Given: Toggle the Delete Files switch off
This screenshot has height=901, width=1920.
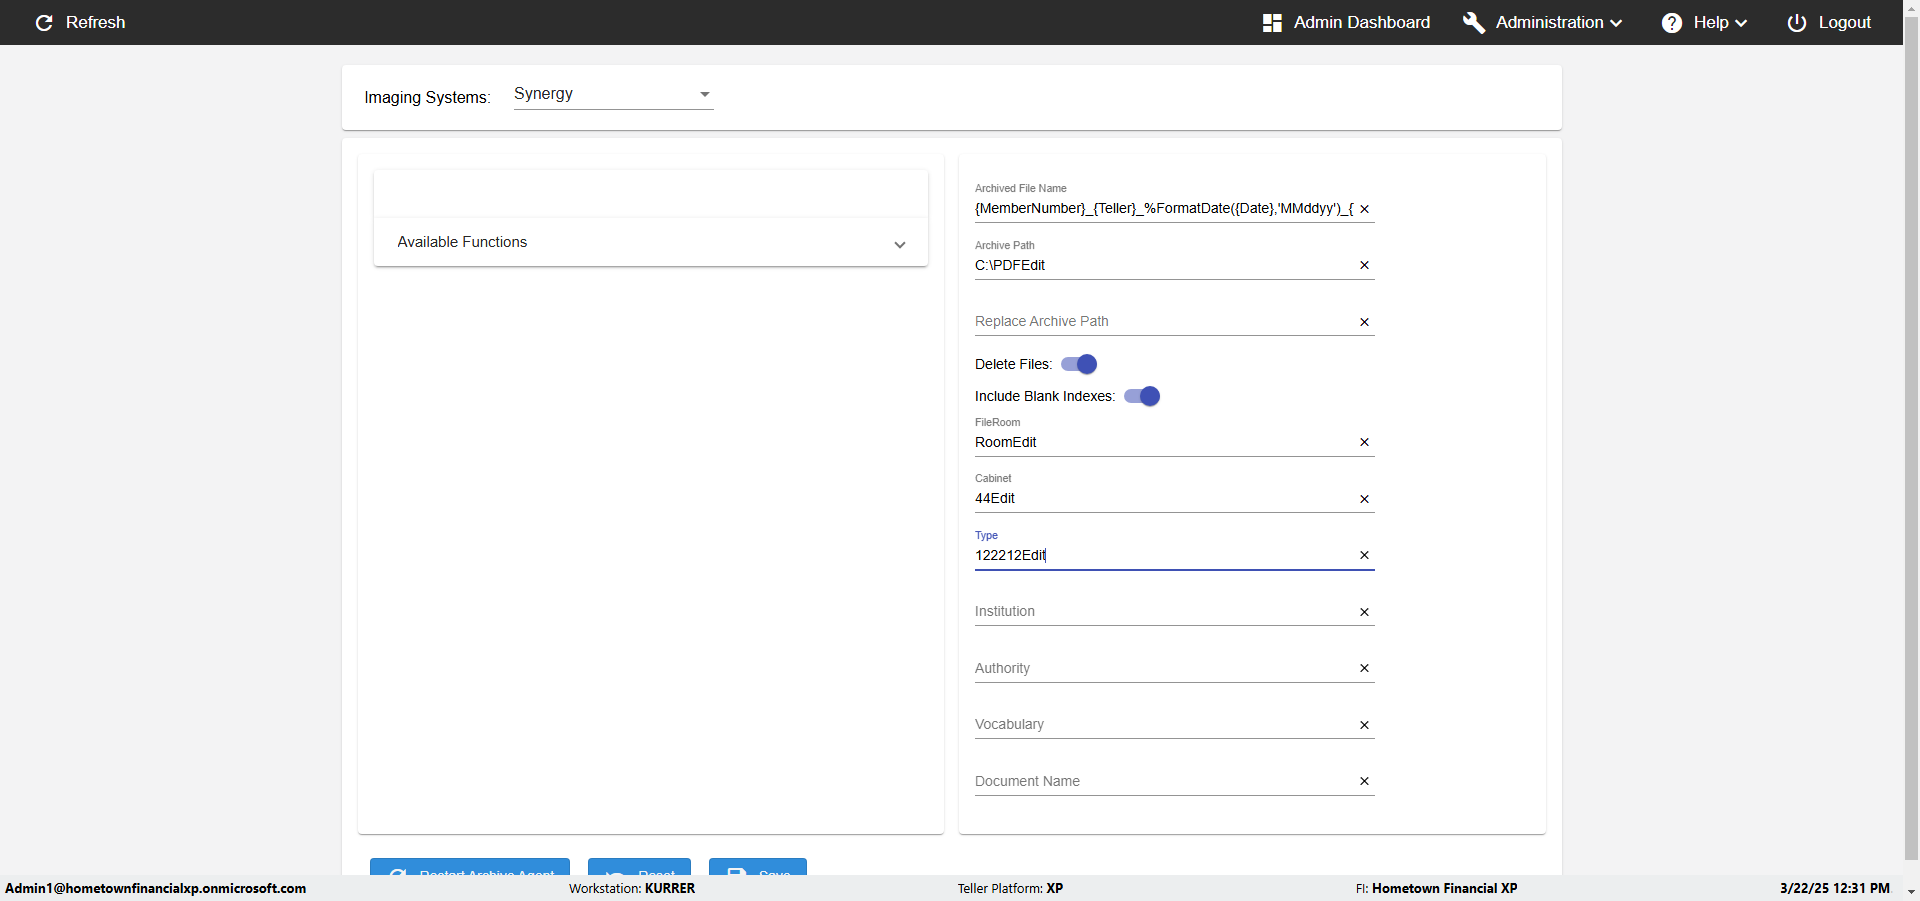Looking at the screenshot, I should click(x=1079, y=364).
